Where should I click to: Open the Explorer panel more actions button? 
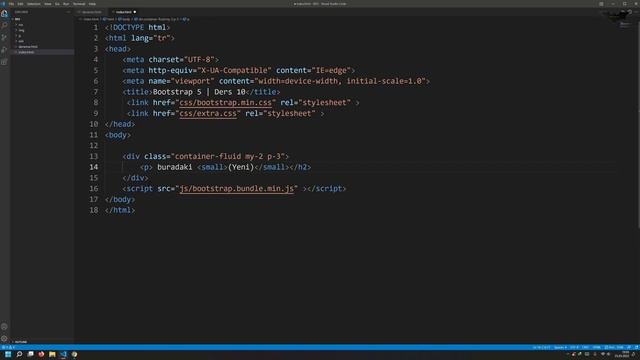tap(68, 12)
